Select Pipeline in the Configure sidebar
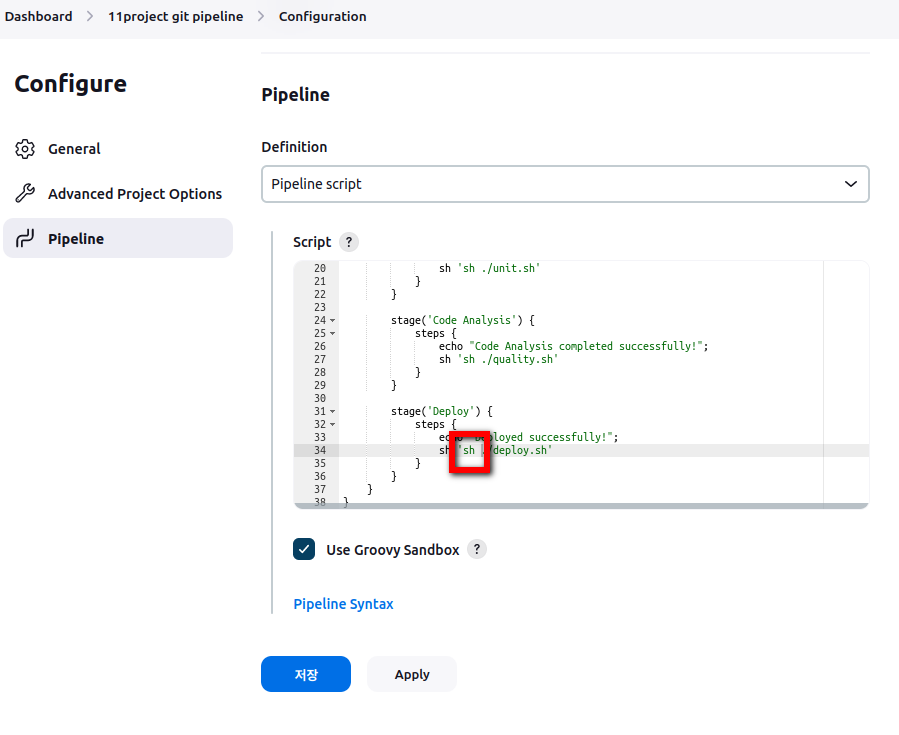The image size is (899, 735). [118, 239]
